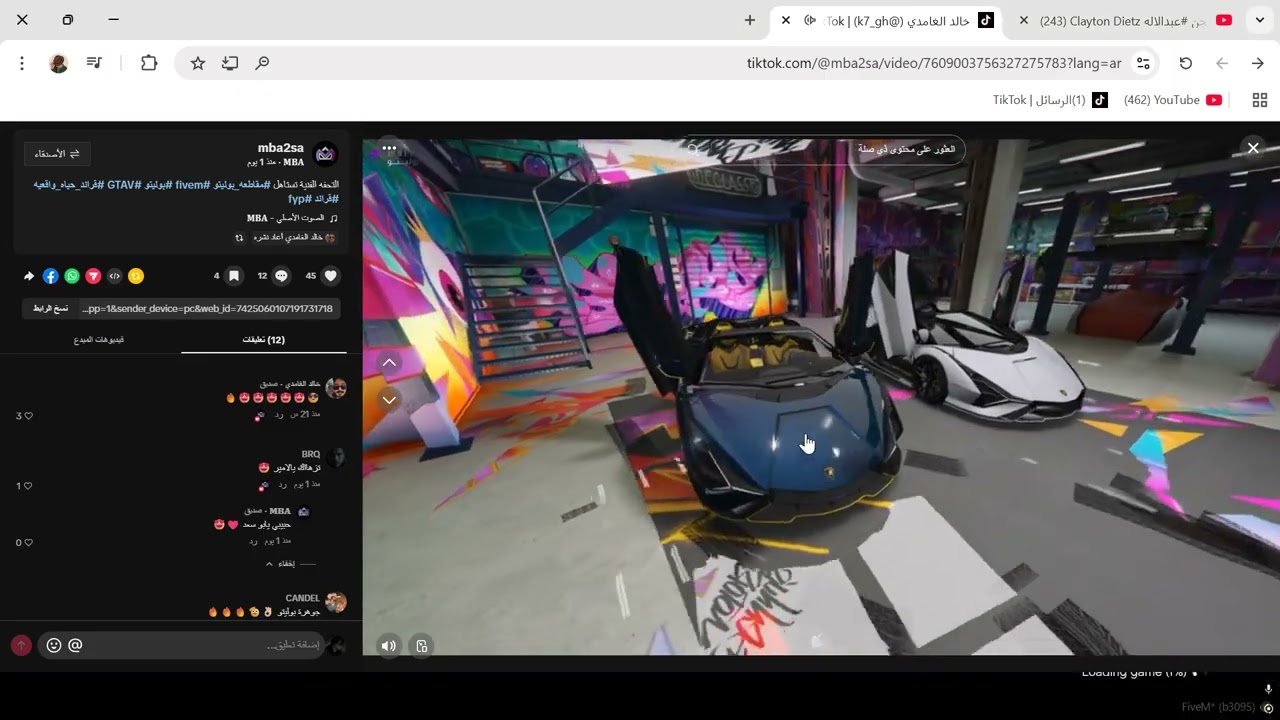Close the TikTok video viewer
This screenshot has height=720, width=1280.
click(x=1253, y=148)
